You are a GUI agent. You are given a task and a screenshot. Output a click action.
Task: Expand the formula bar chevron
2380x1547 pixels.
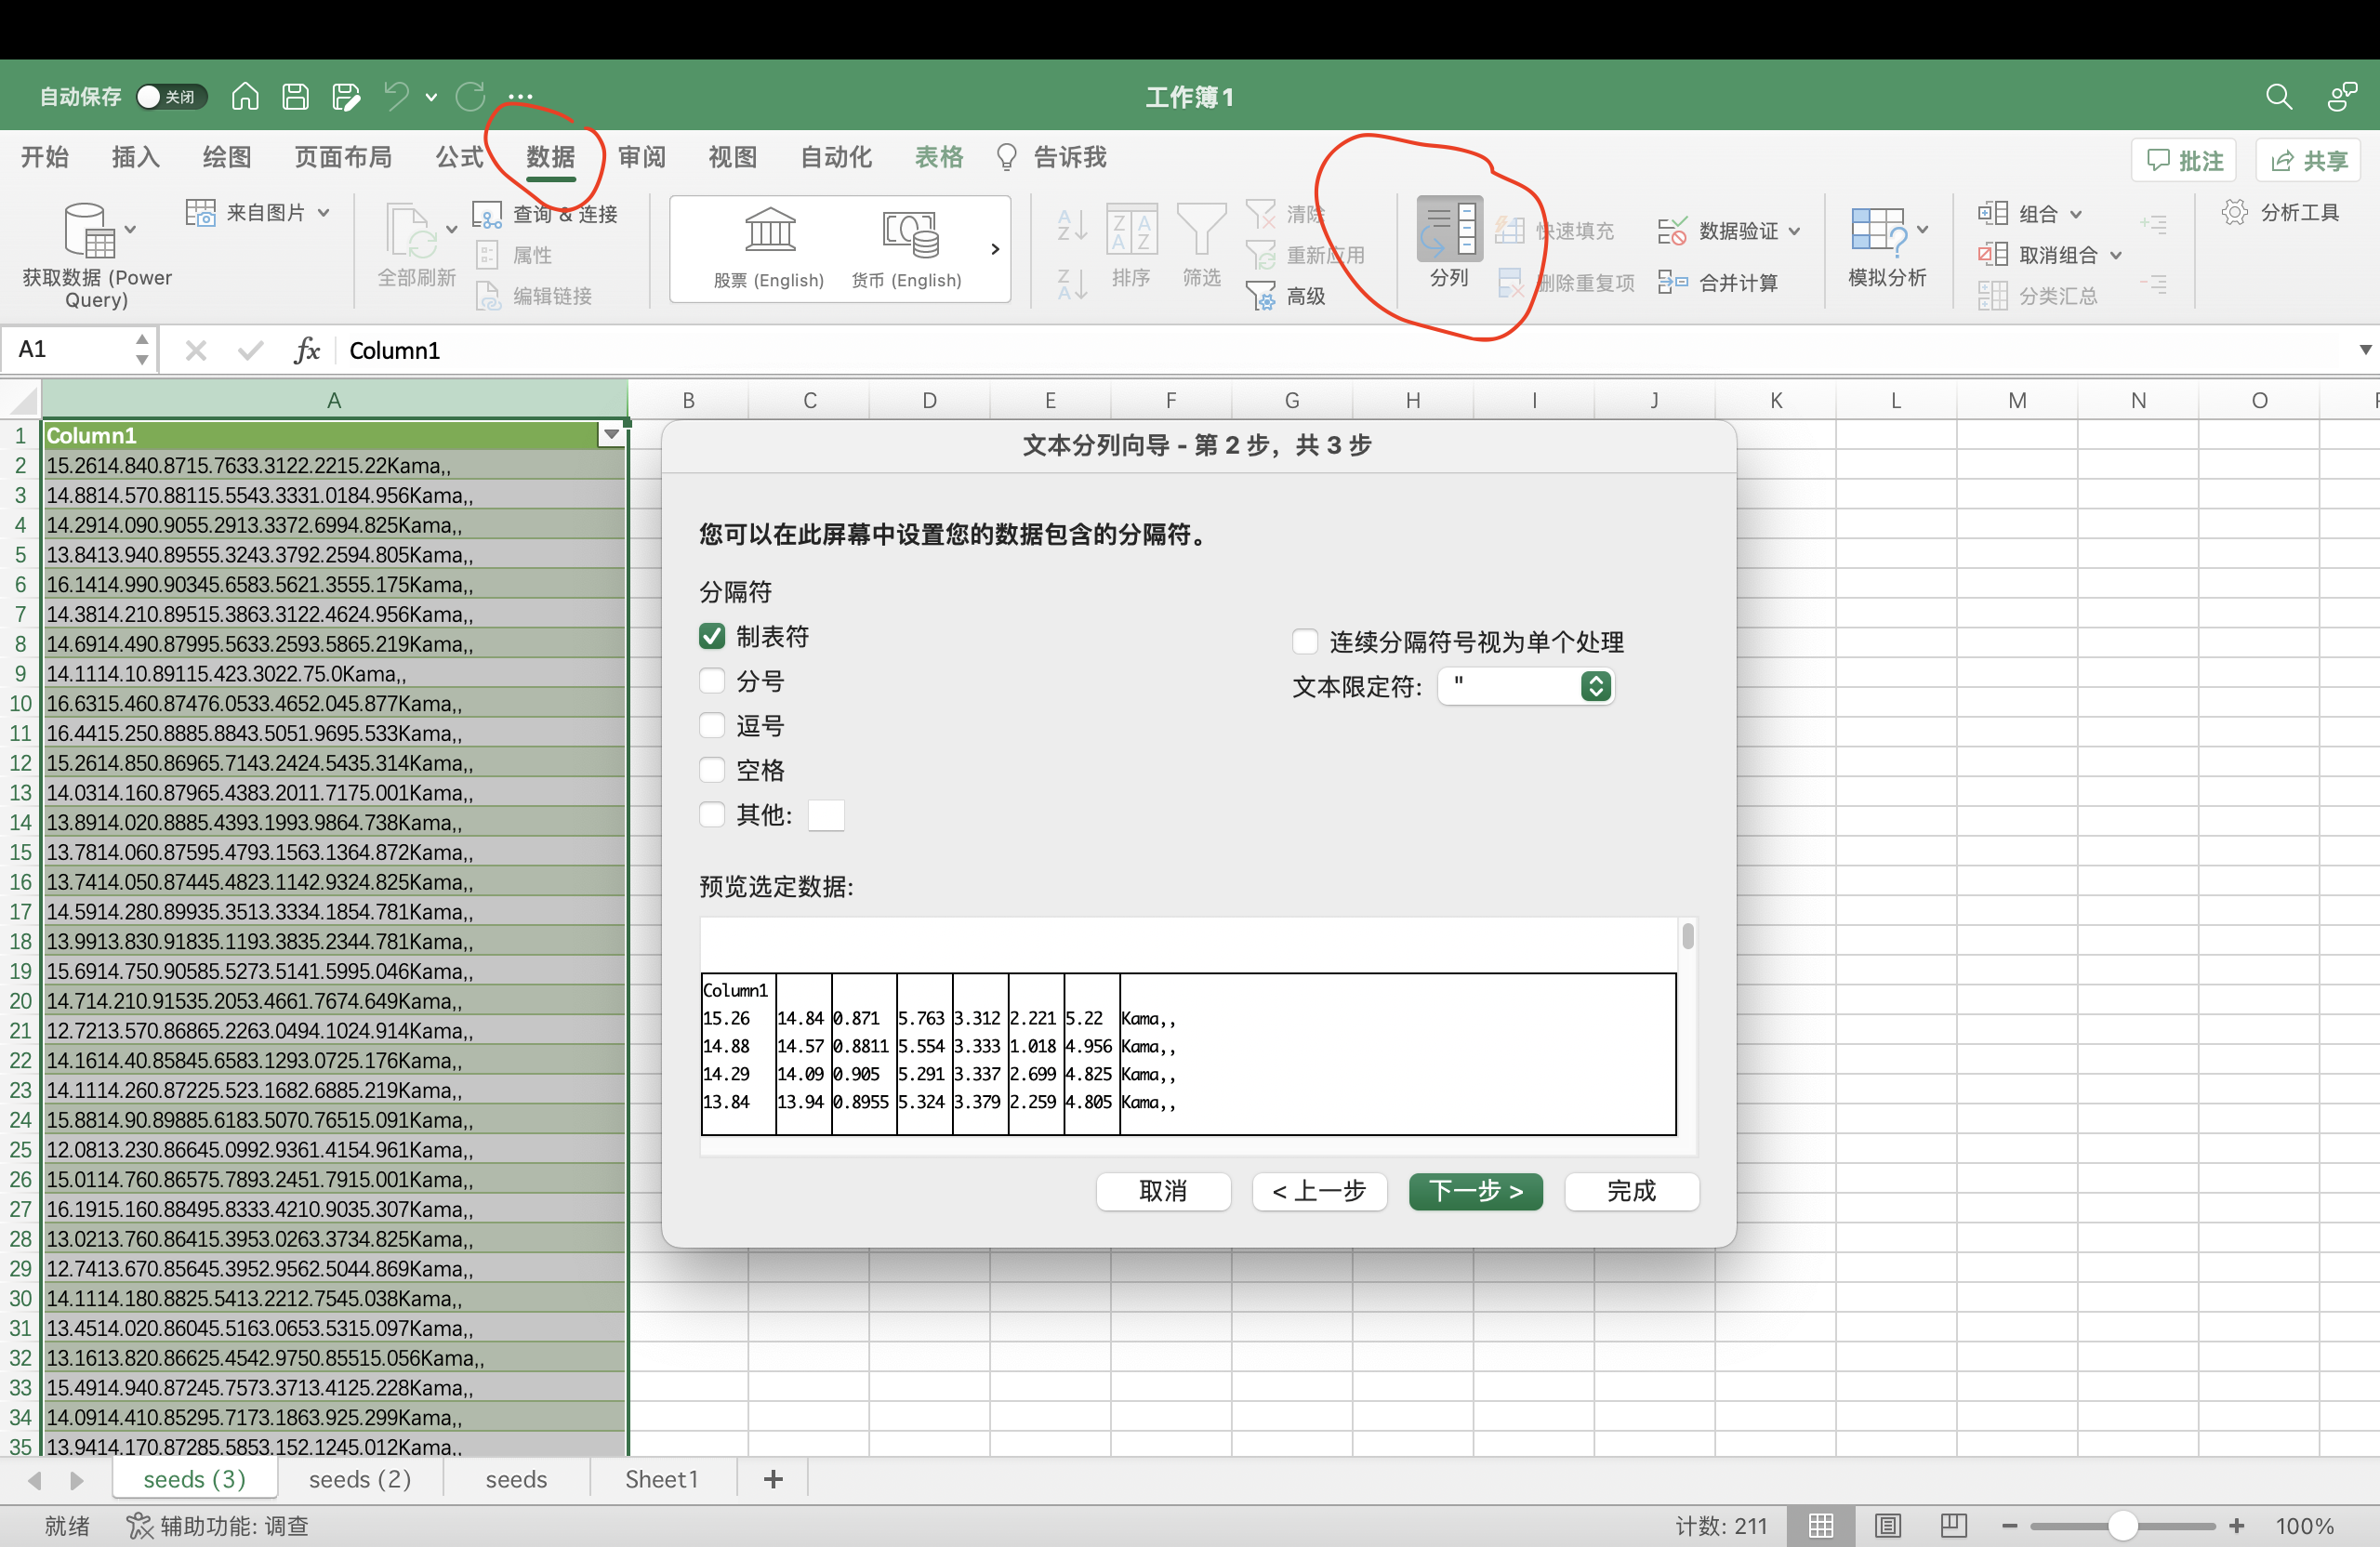(2365, 350)
